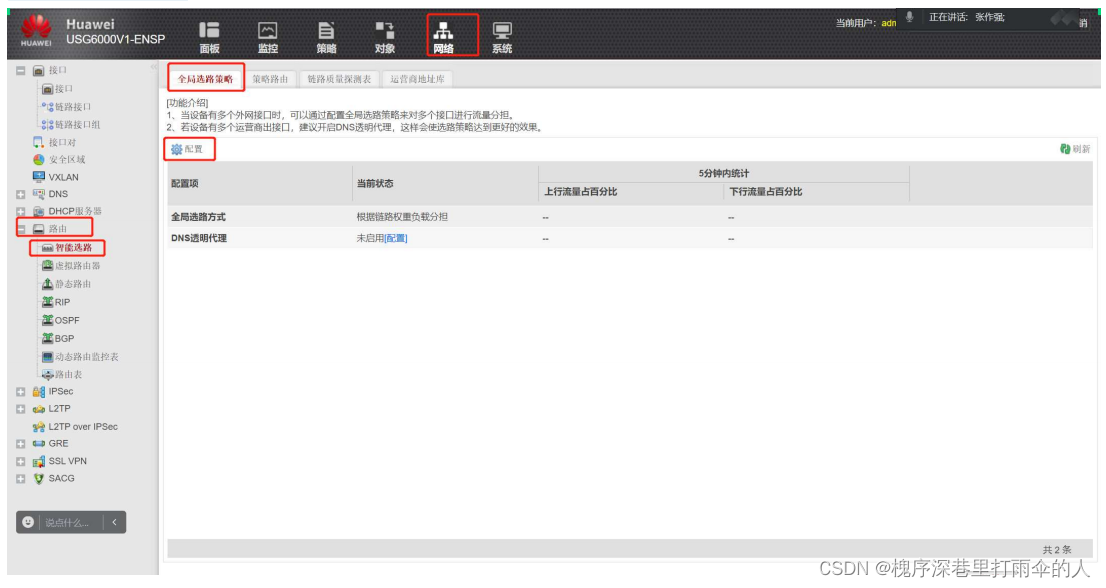The height and width of the screenshot is (588, 1106).
Task: Expand the SSL VPN tree node
Action: [x=20, y=462]
